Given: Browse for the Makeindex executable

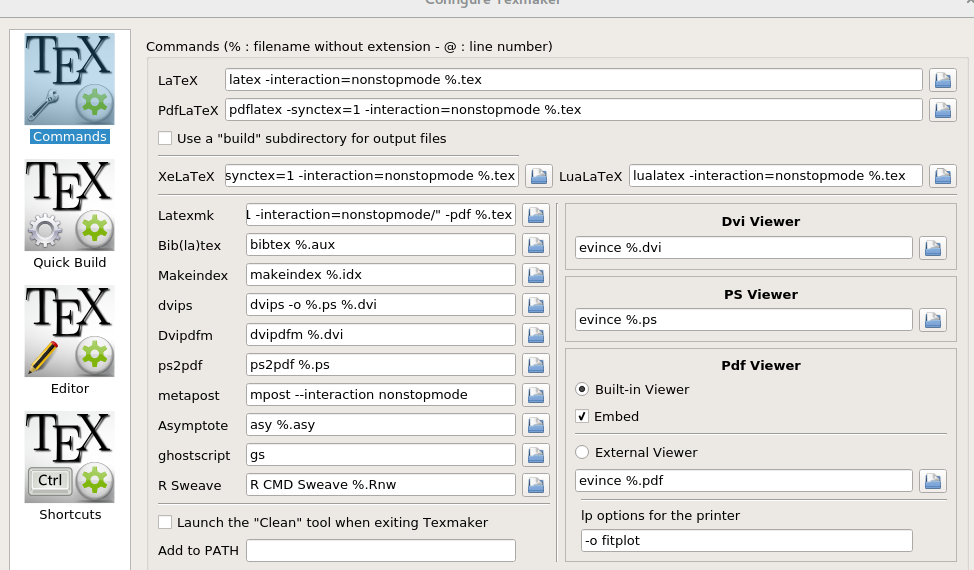Looking at the screenshot, I should point(535,275).
